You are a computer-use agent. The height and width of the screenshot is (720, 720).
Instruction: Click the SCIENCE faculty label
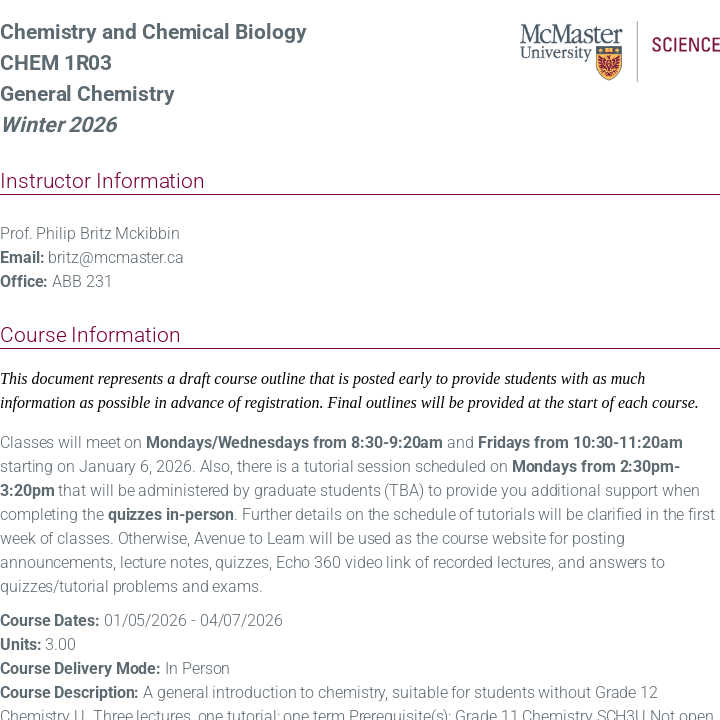(x=685, y=45)
